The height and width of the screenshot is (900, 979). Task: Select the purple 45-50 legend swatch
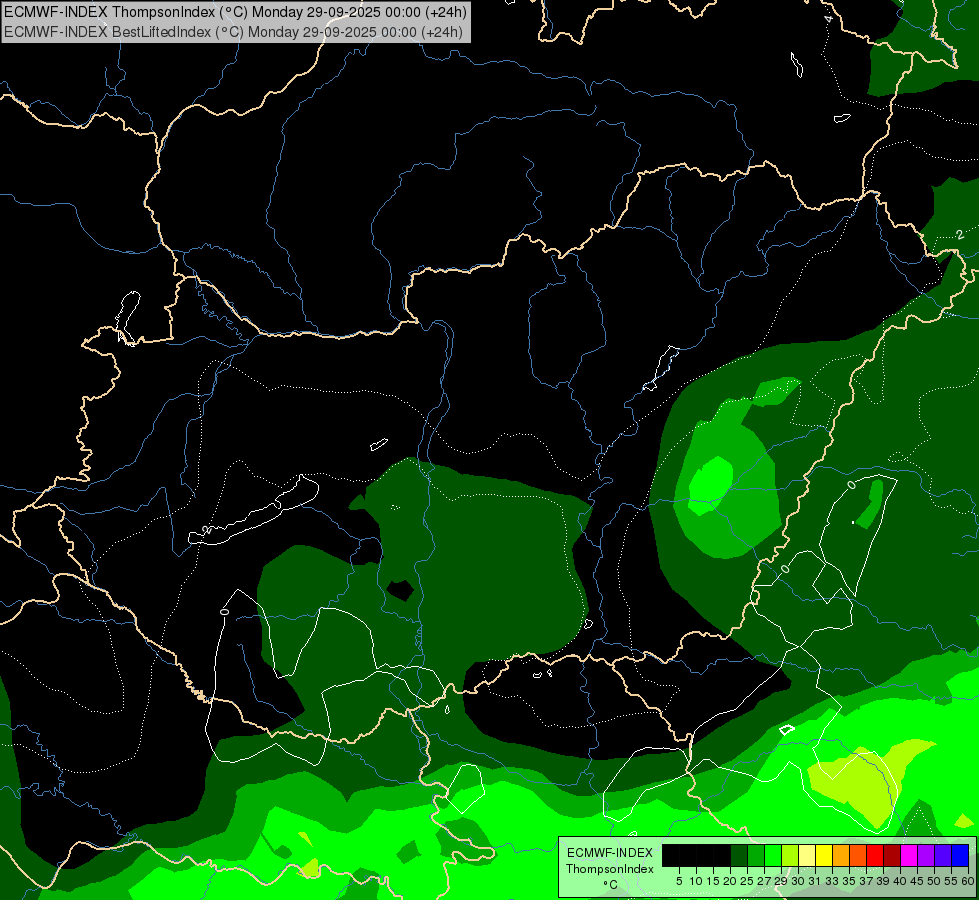pyautogui.click(x=926, y=855)
